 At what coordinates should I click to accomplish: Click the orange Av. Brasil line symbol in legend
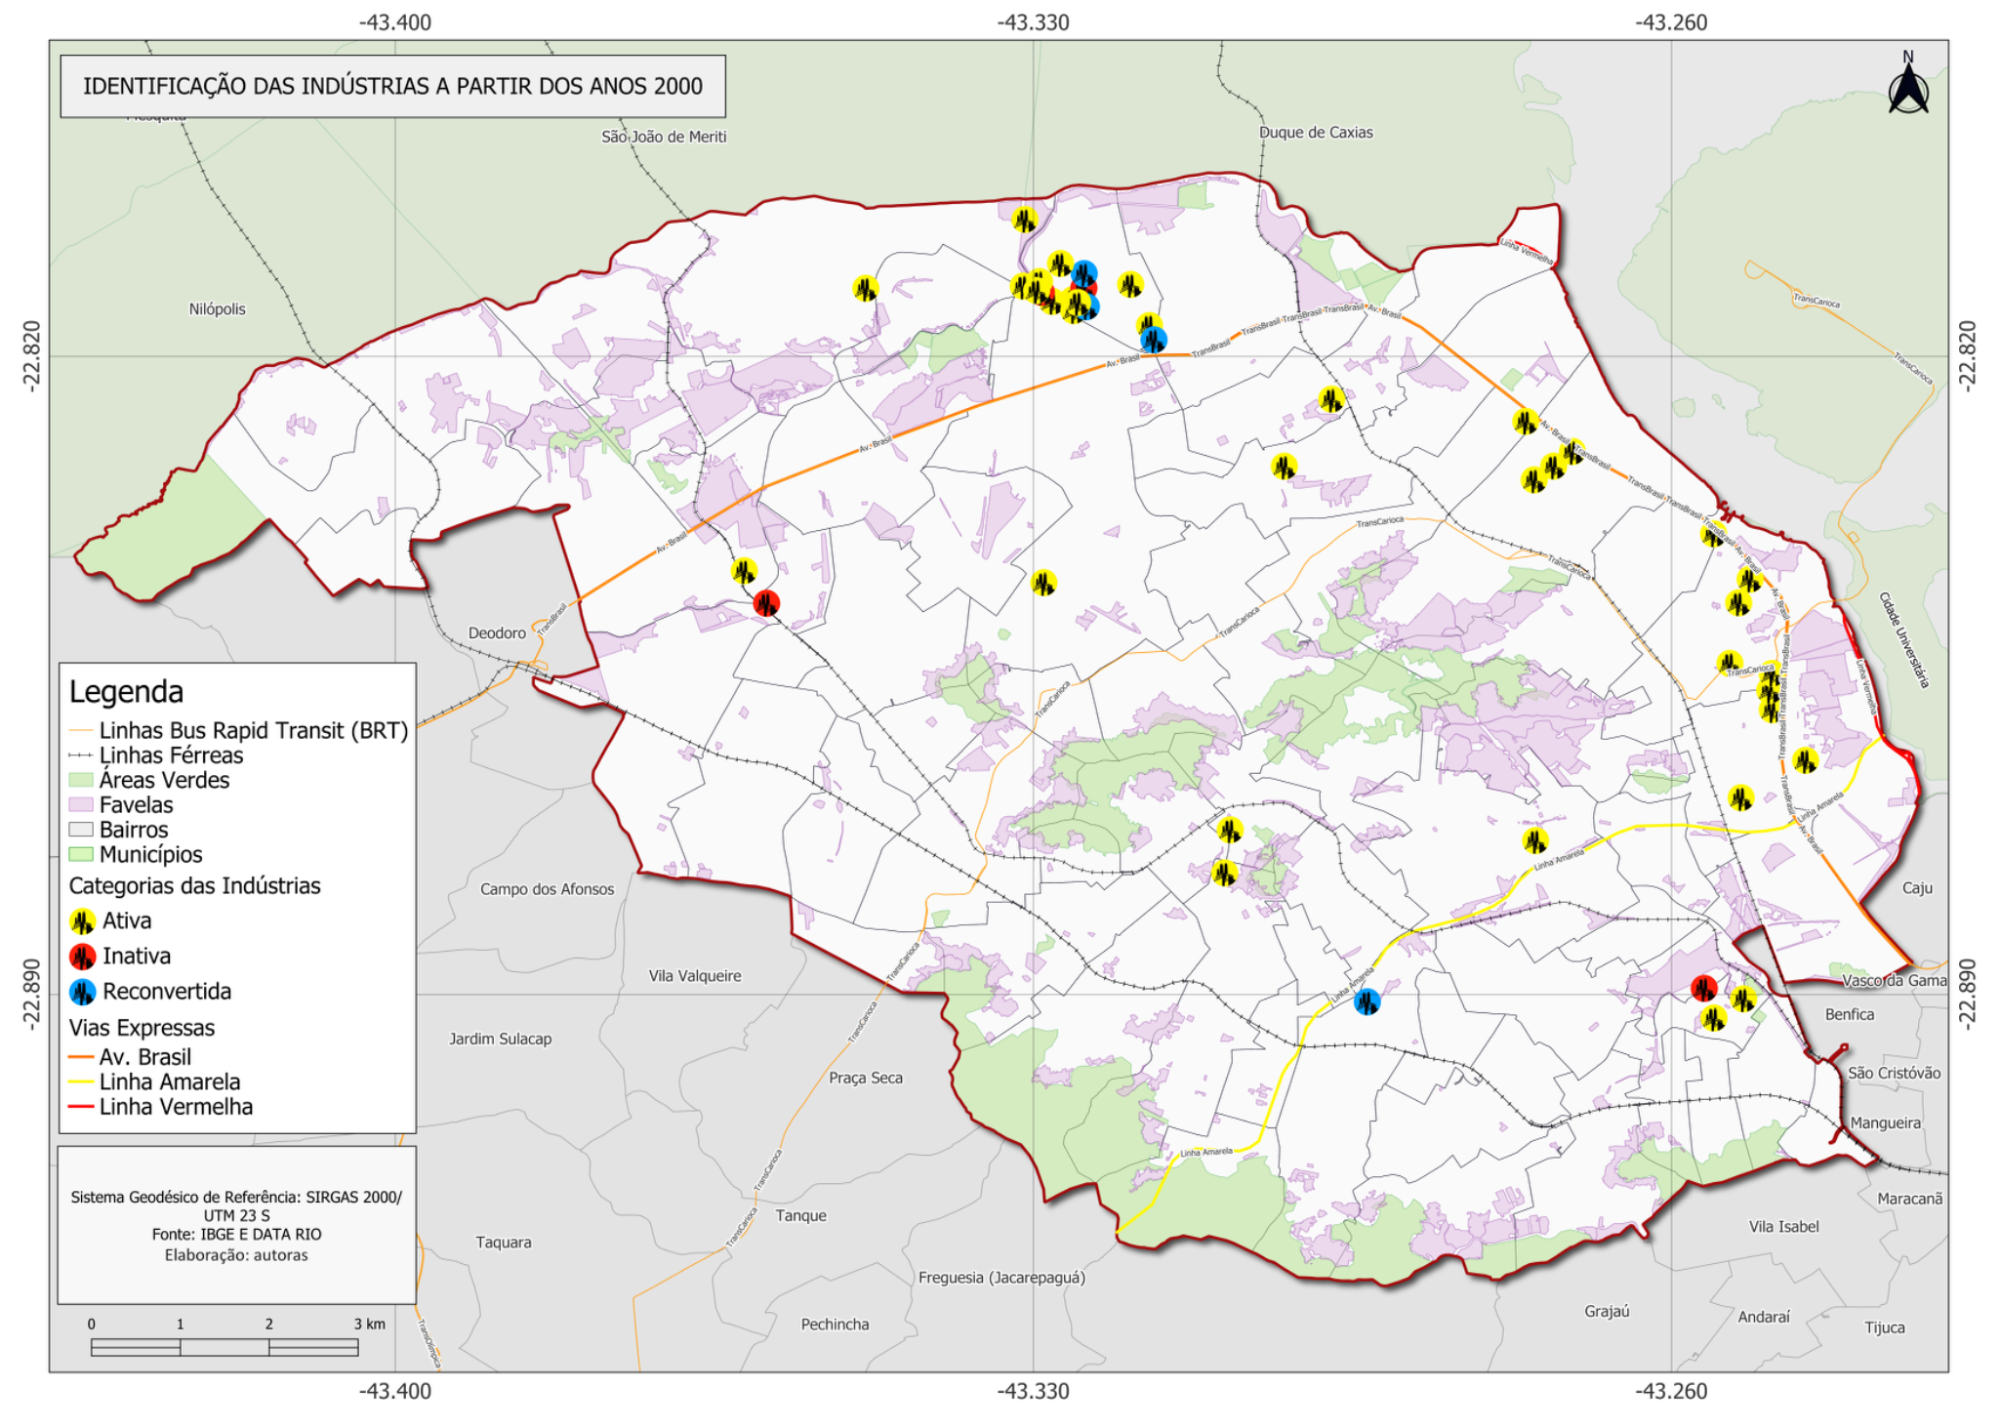(81, 1057)
